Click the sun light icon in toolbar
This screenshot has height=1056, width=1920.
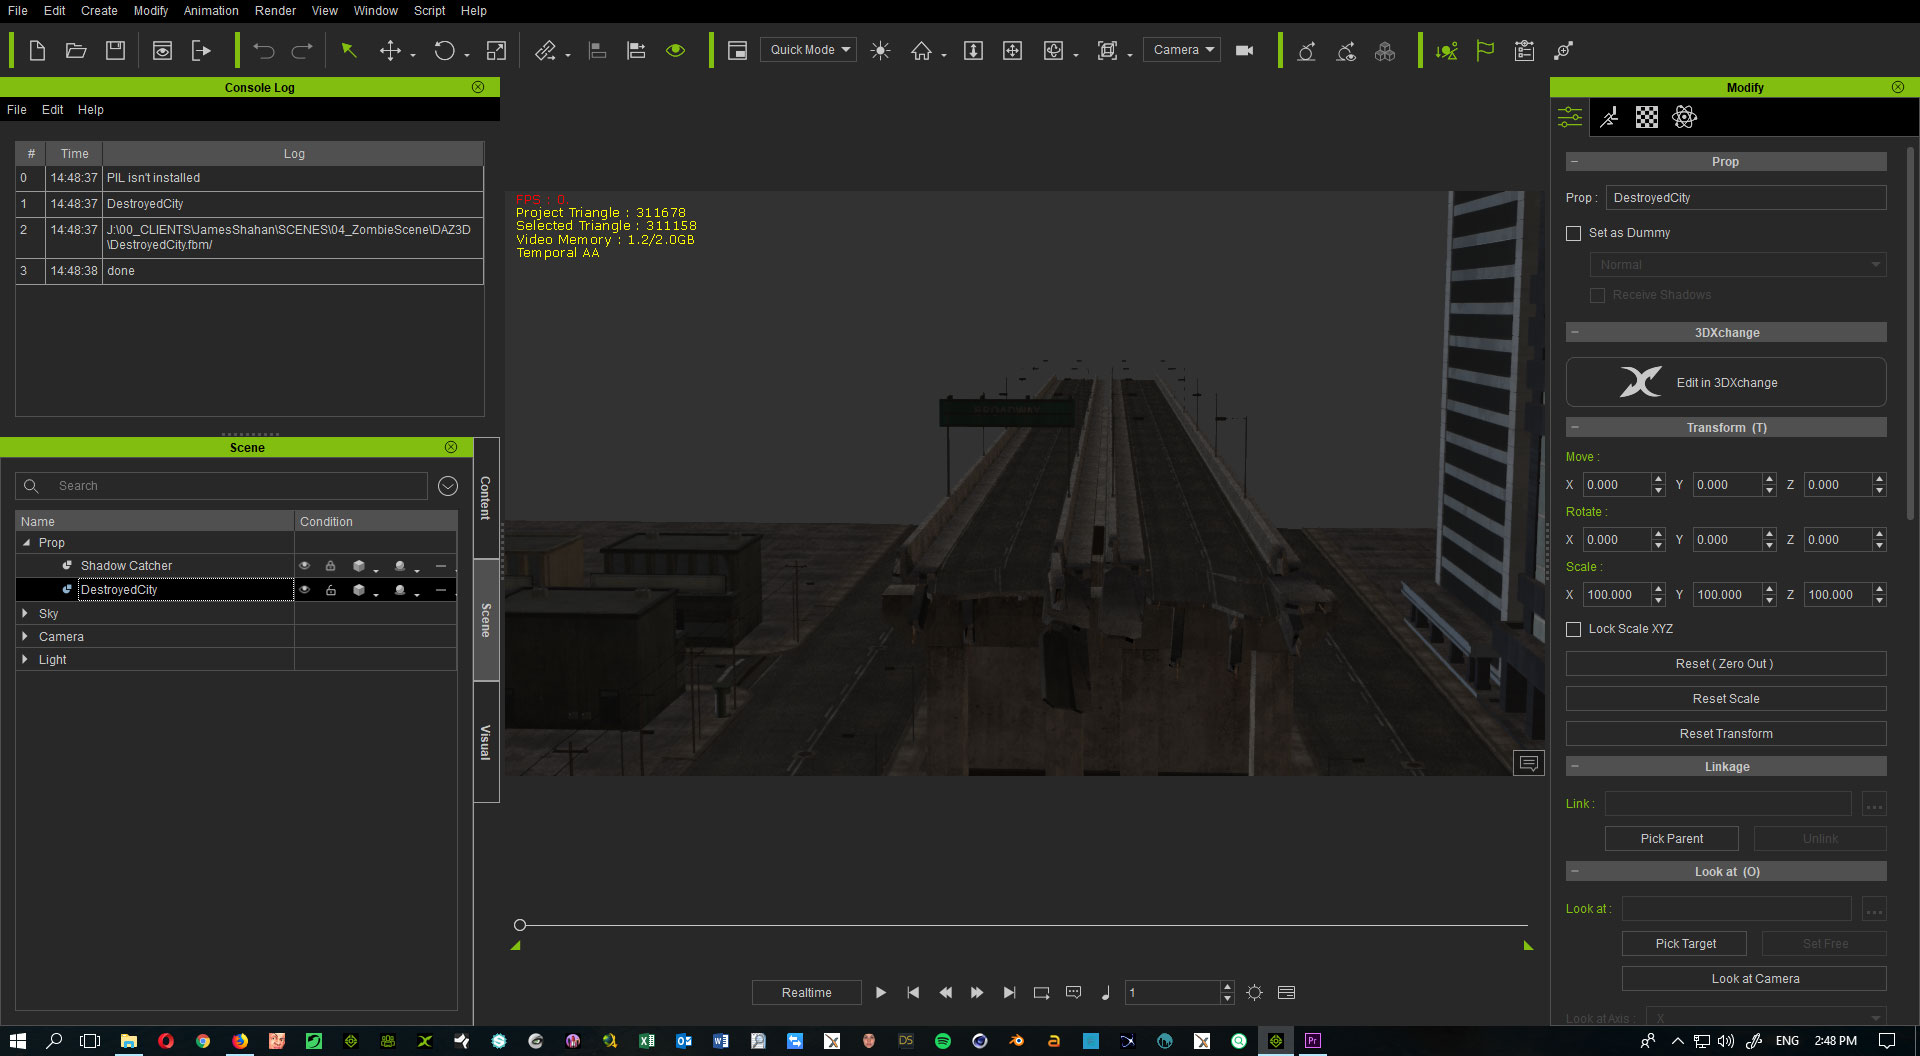coord(880,50)
